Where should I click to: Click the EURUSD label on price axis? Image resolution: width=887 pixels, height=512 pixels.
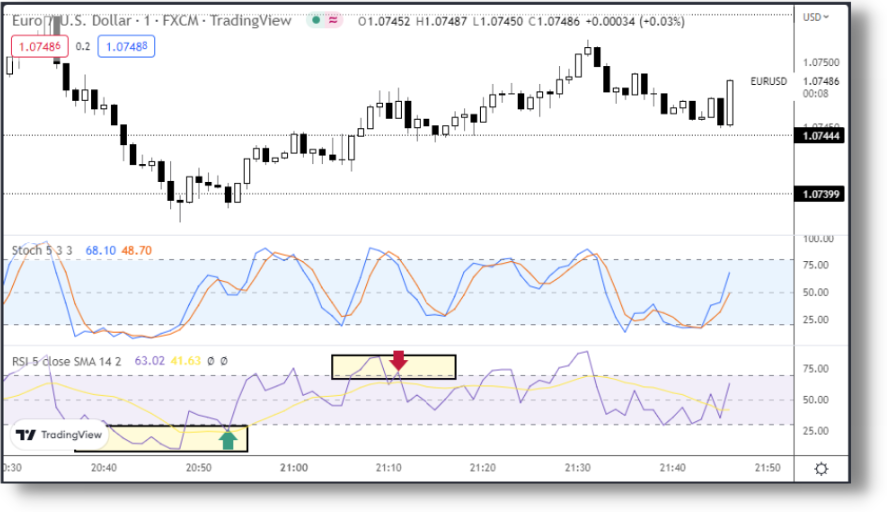pyautogui.click(x=768, y=81)
